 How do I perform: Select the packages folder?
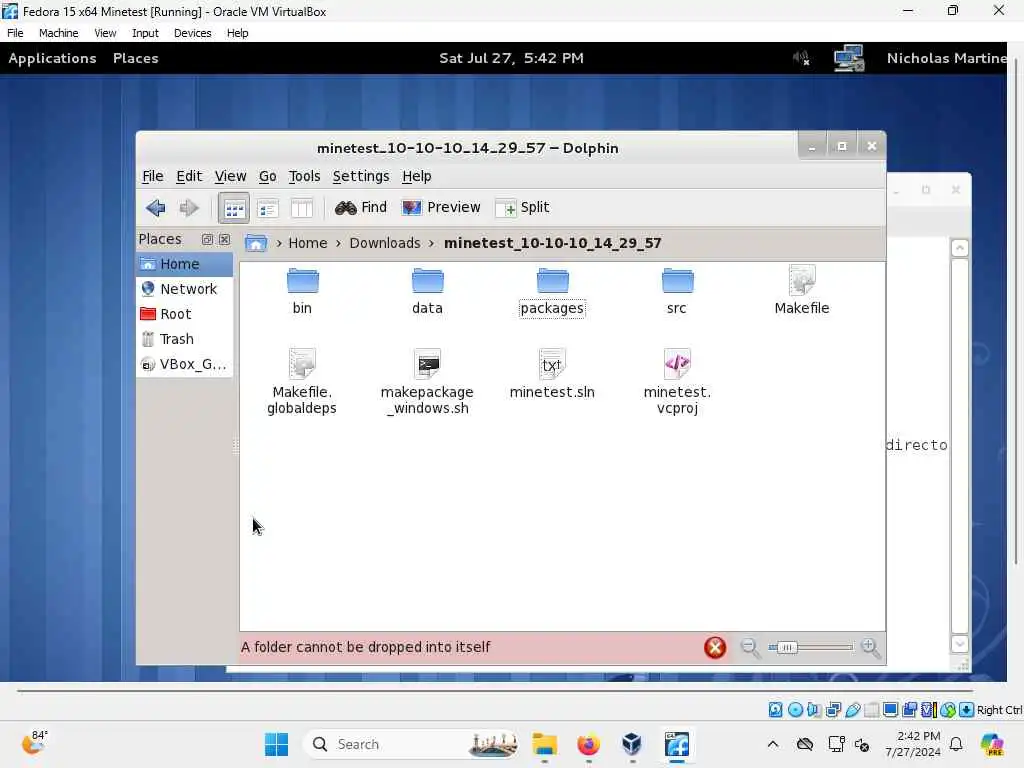(x=552, y=291)
